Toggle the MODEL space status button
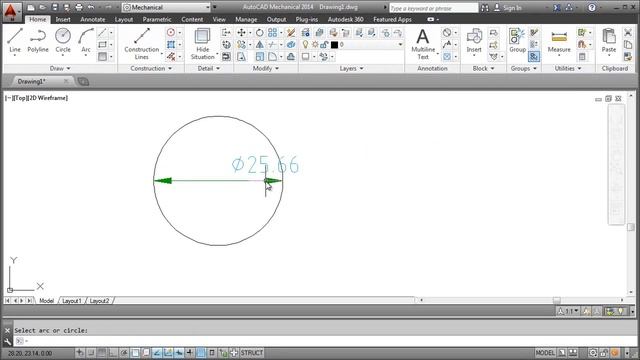The height and width of the screenshot is (360, 640). tap(545, 353)
